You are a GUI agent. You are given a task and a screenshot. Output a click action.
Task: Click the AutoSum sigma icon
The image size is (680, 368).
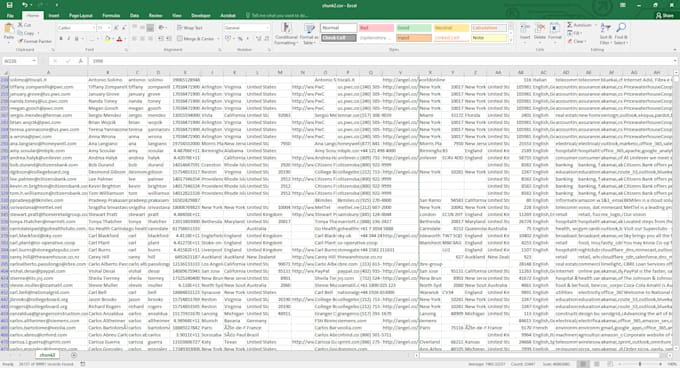point(570,25)
